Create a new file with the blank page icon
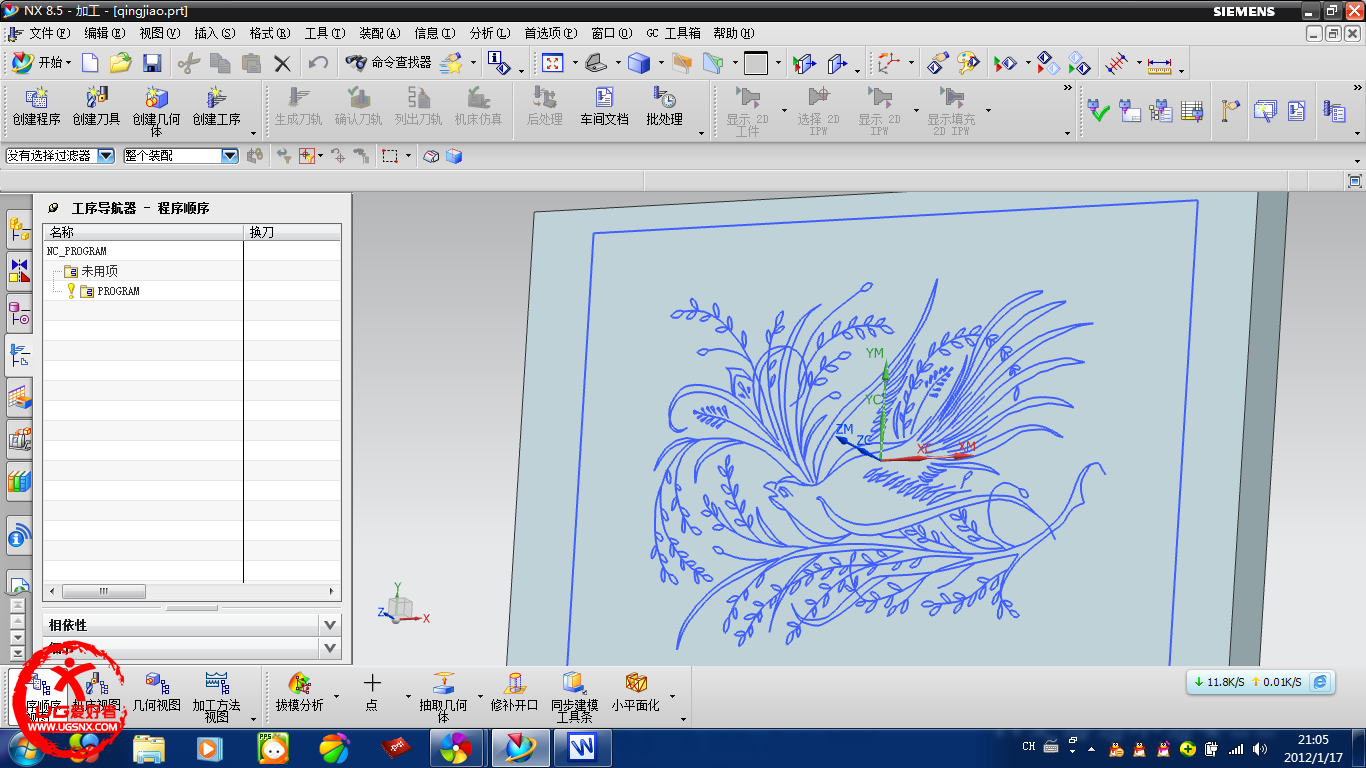Image resolution: width=1366 pixels, height=768 pixels. [90, 63]
